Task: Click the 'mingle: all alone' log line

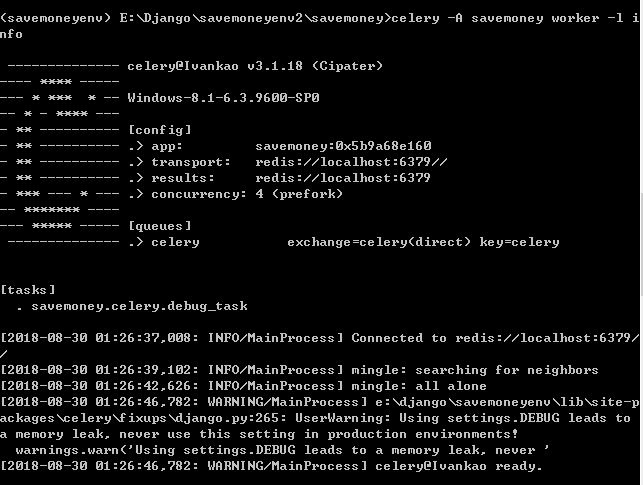Action: click(x=419, y=386)
